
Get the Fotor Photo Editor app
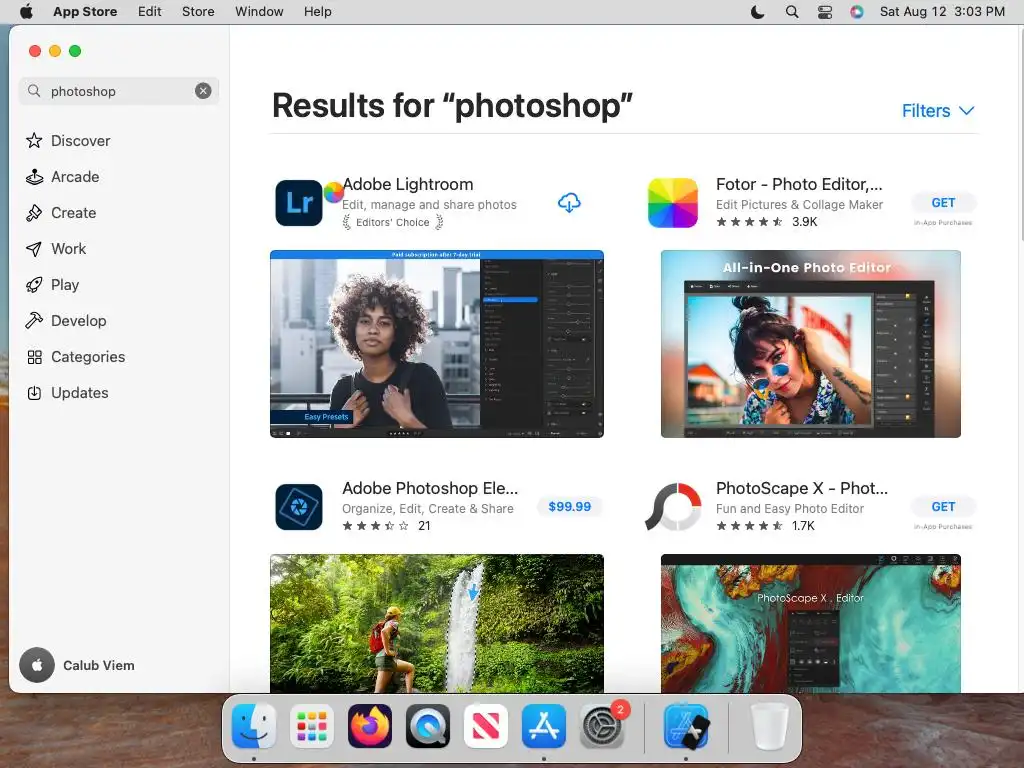click(943, 202)
